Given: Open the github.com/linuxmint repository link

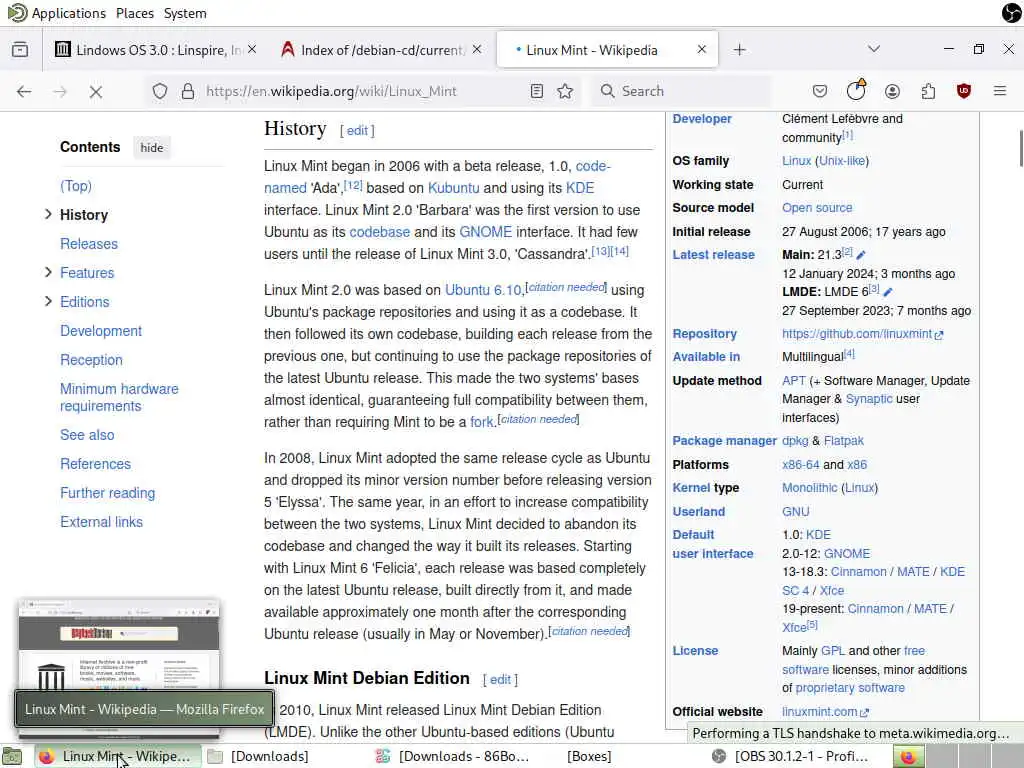Looking at the screenshot, I should pyautogui.click(x=862, y=334).
